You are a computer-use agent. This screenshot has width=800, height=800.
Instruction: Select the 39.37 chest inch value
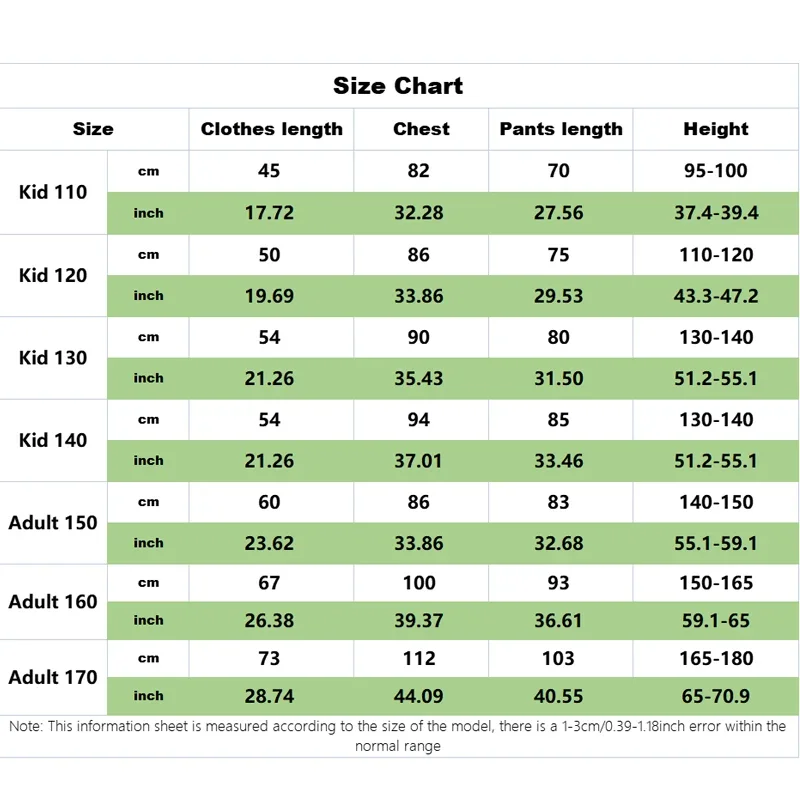click(419, 621)
